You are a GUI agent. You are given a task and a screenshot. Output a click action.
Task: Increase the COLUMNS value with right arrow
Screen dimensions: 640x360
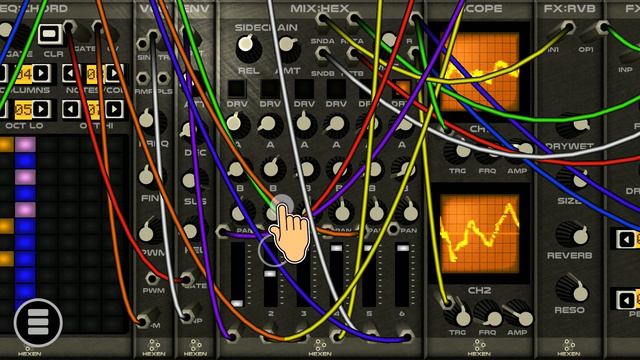pyautogui.click(x=41, y=73)
